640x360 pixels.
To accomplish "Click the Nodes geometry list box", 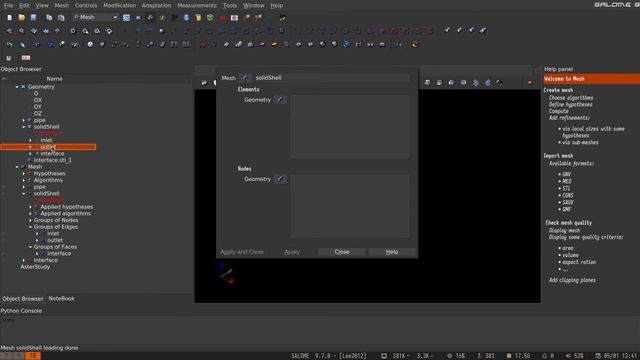I will [350, 206].
